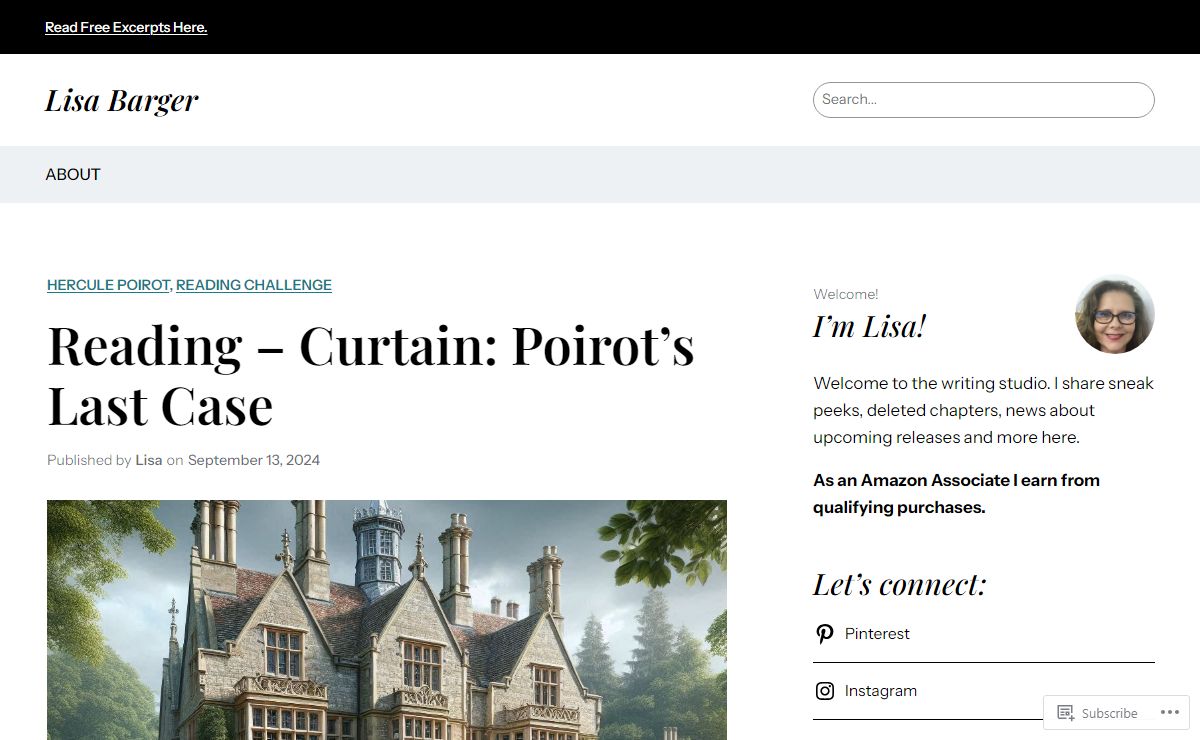This screenshot has height=740, width=1200.
Task: Click Lisa's round profile photo
Action: [1115, 314]
